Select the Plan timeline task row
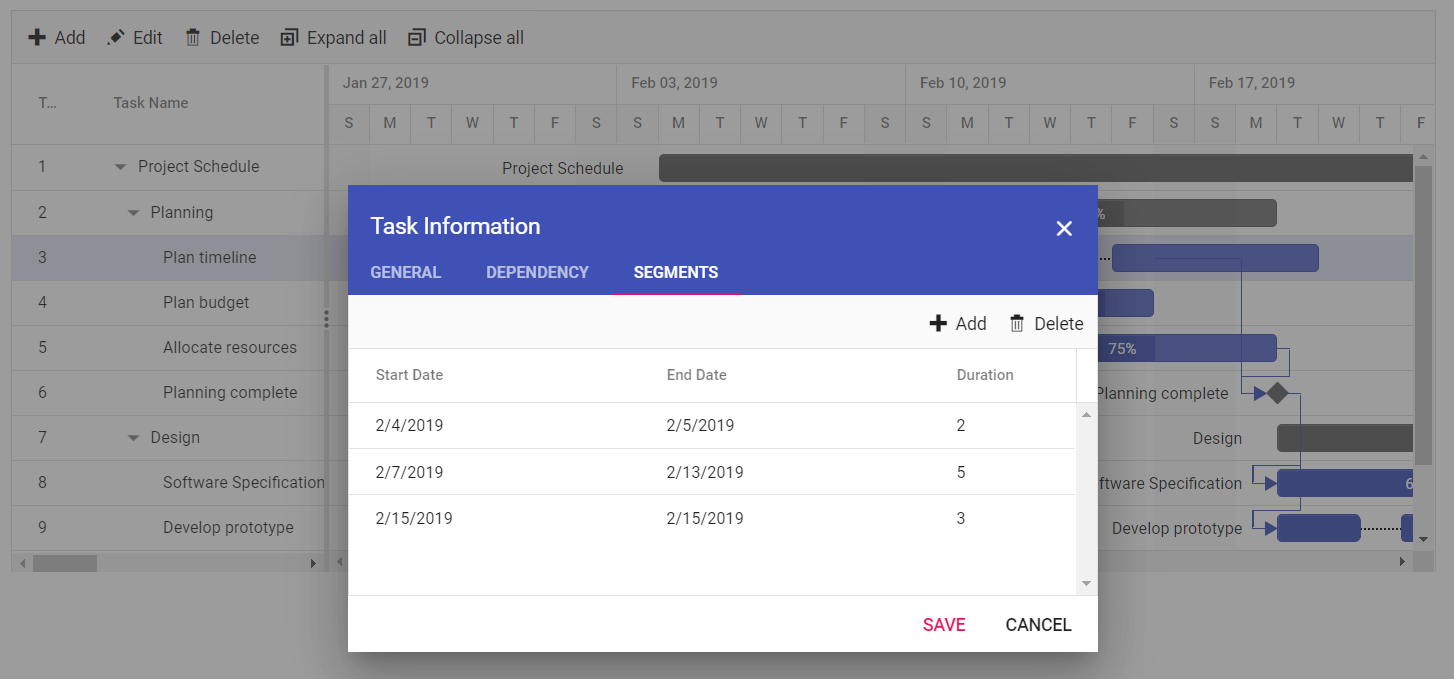 (x=169, y=257)
